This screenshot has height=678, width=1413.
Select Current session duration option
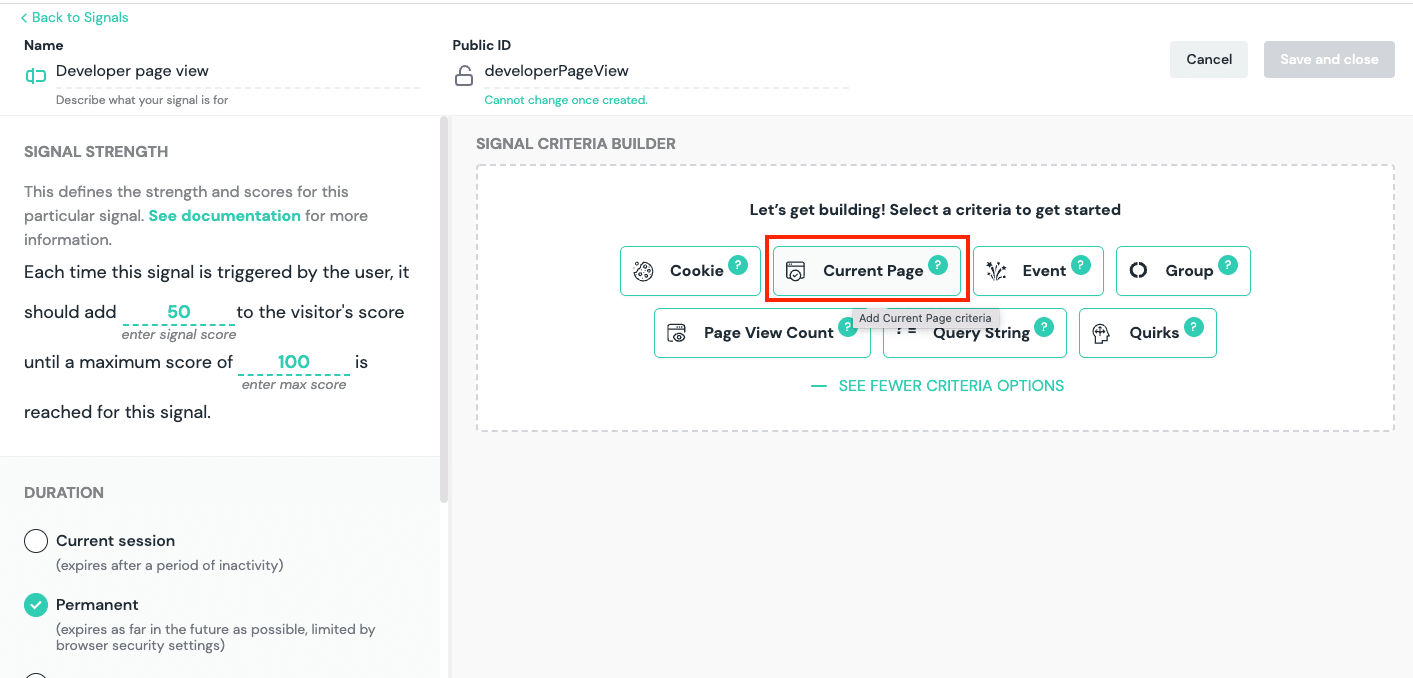click(36, 541)
